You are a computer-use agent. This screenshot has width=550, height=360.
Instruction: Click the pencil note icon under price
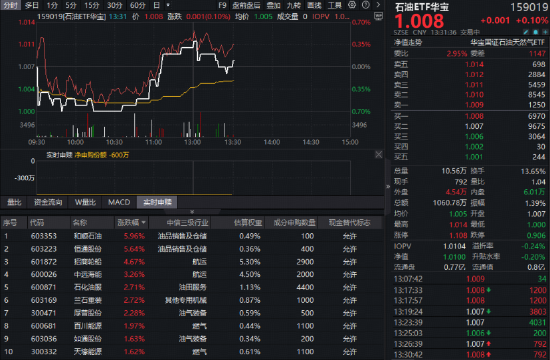coord(525,32)
